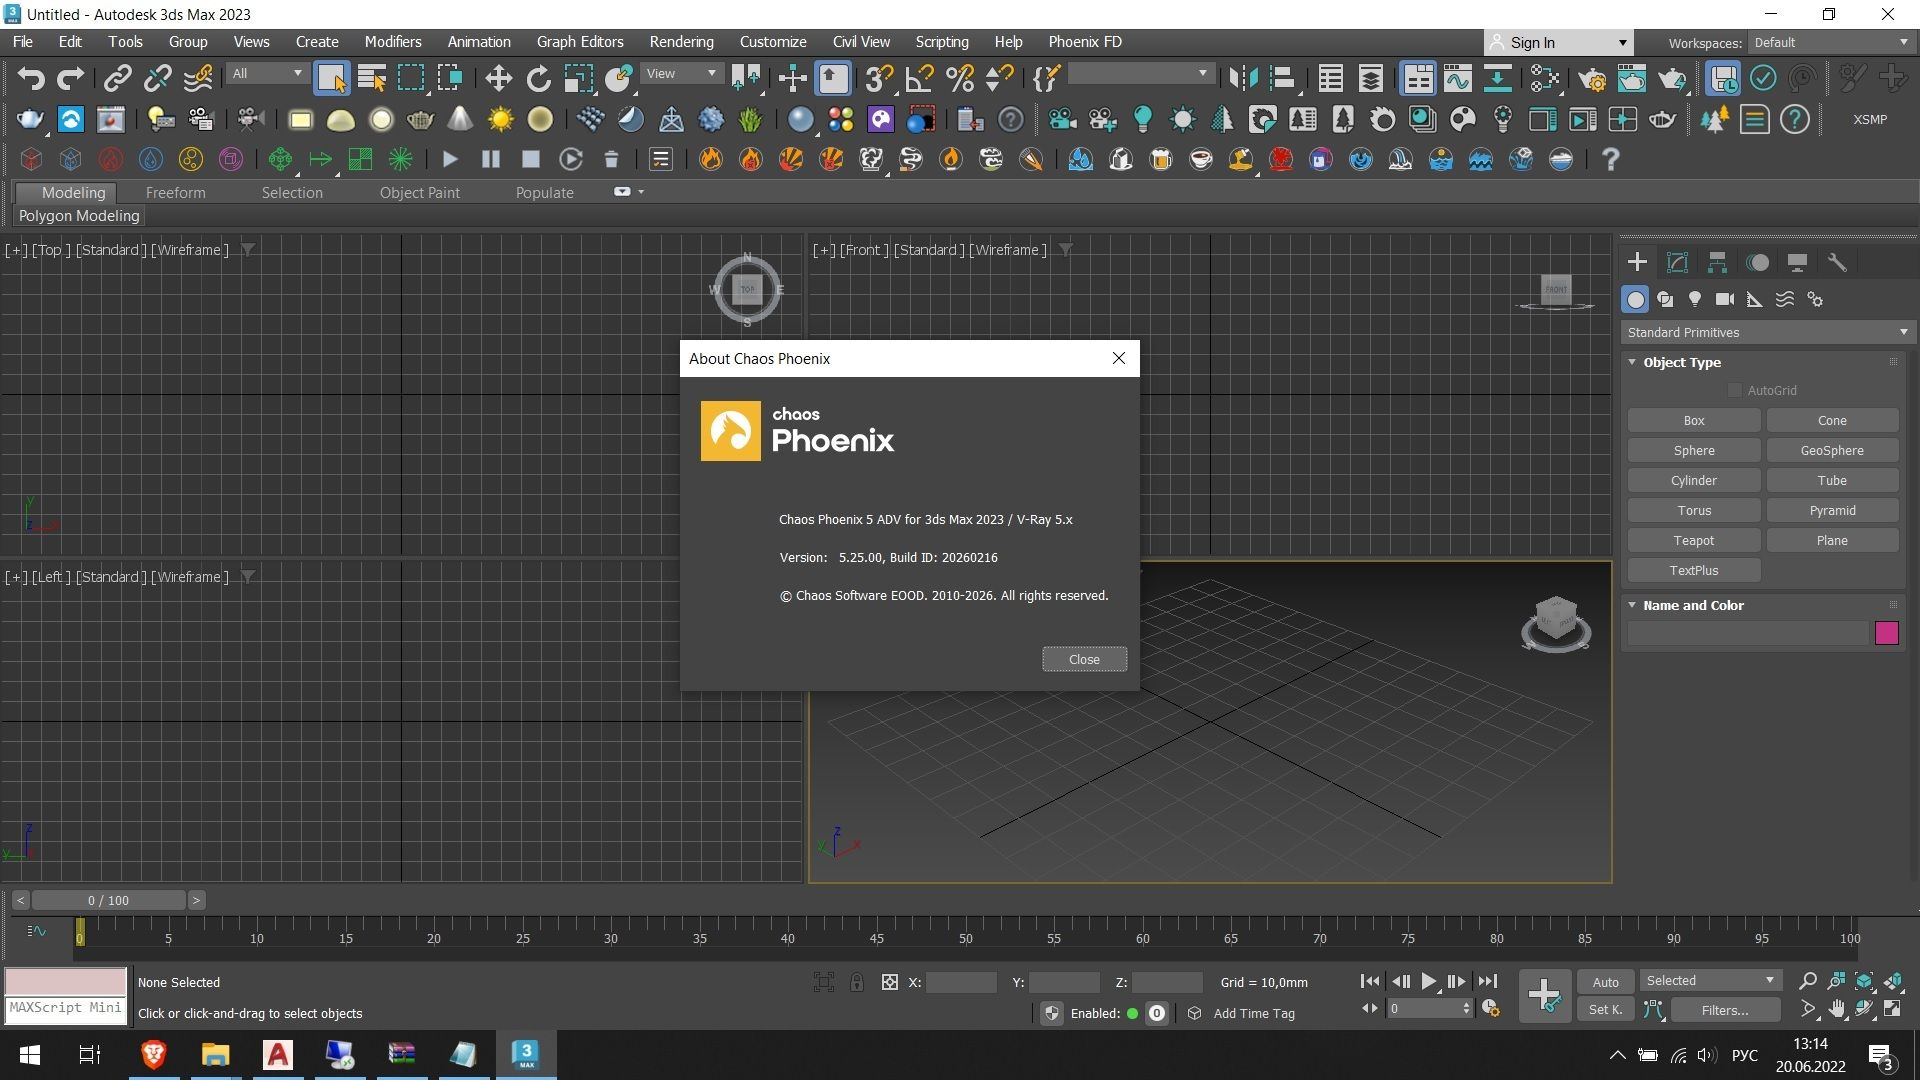
Task: Toggle the Selection Lock padlock
Action: (x=857, y=982)
